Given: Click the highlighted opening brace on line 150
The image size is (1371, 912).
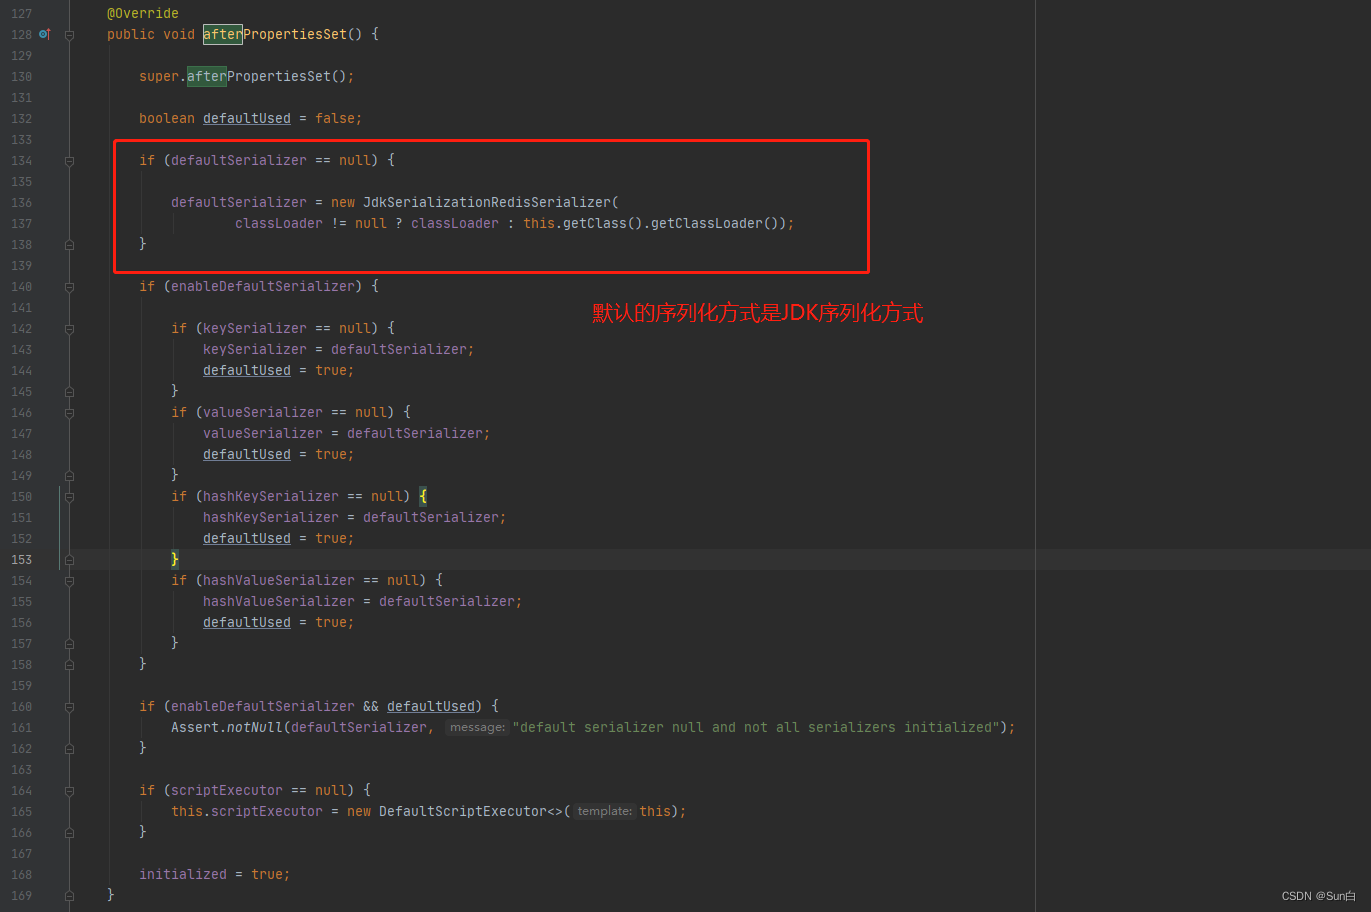Looking at the screenshot, I should [423, 496].
